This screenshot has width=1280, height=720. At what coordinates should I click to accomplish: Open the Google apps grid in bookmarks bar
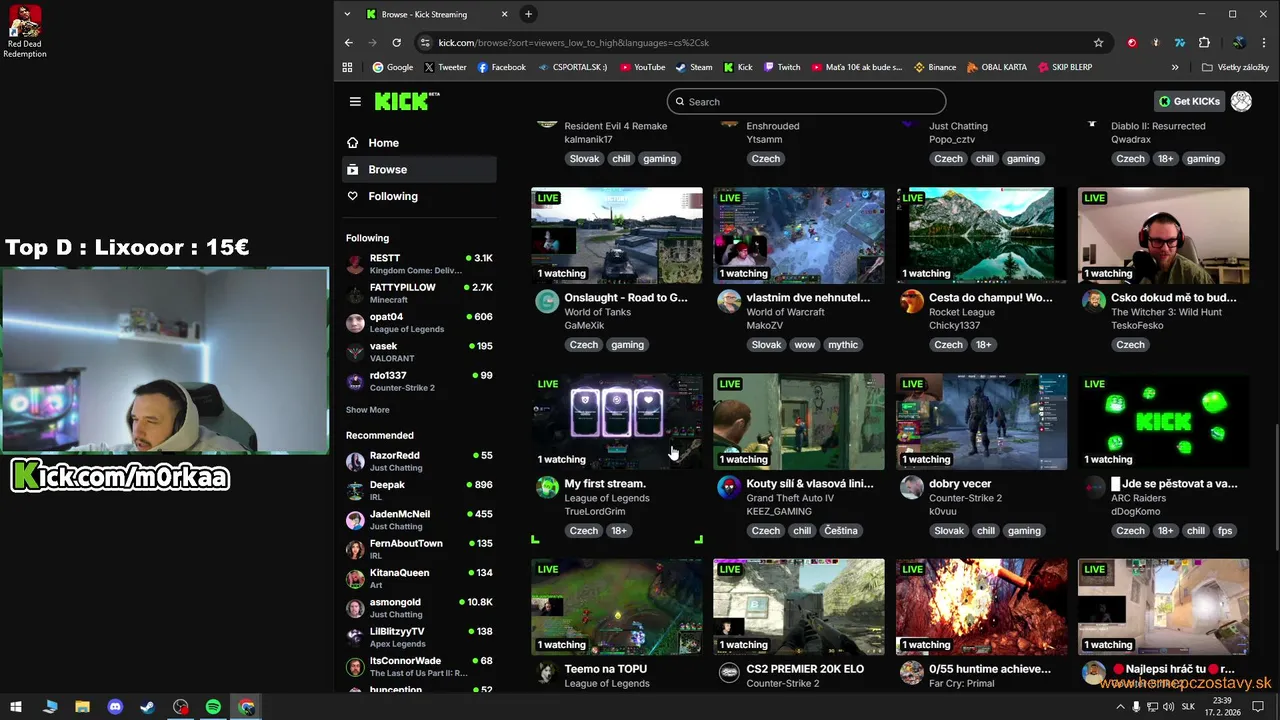point(347,67)
